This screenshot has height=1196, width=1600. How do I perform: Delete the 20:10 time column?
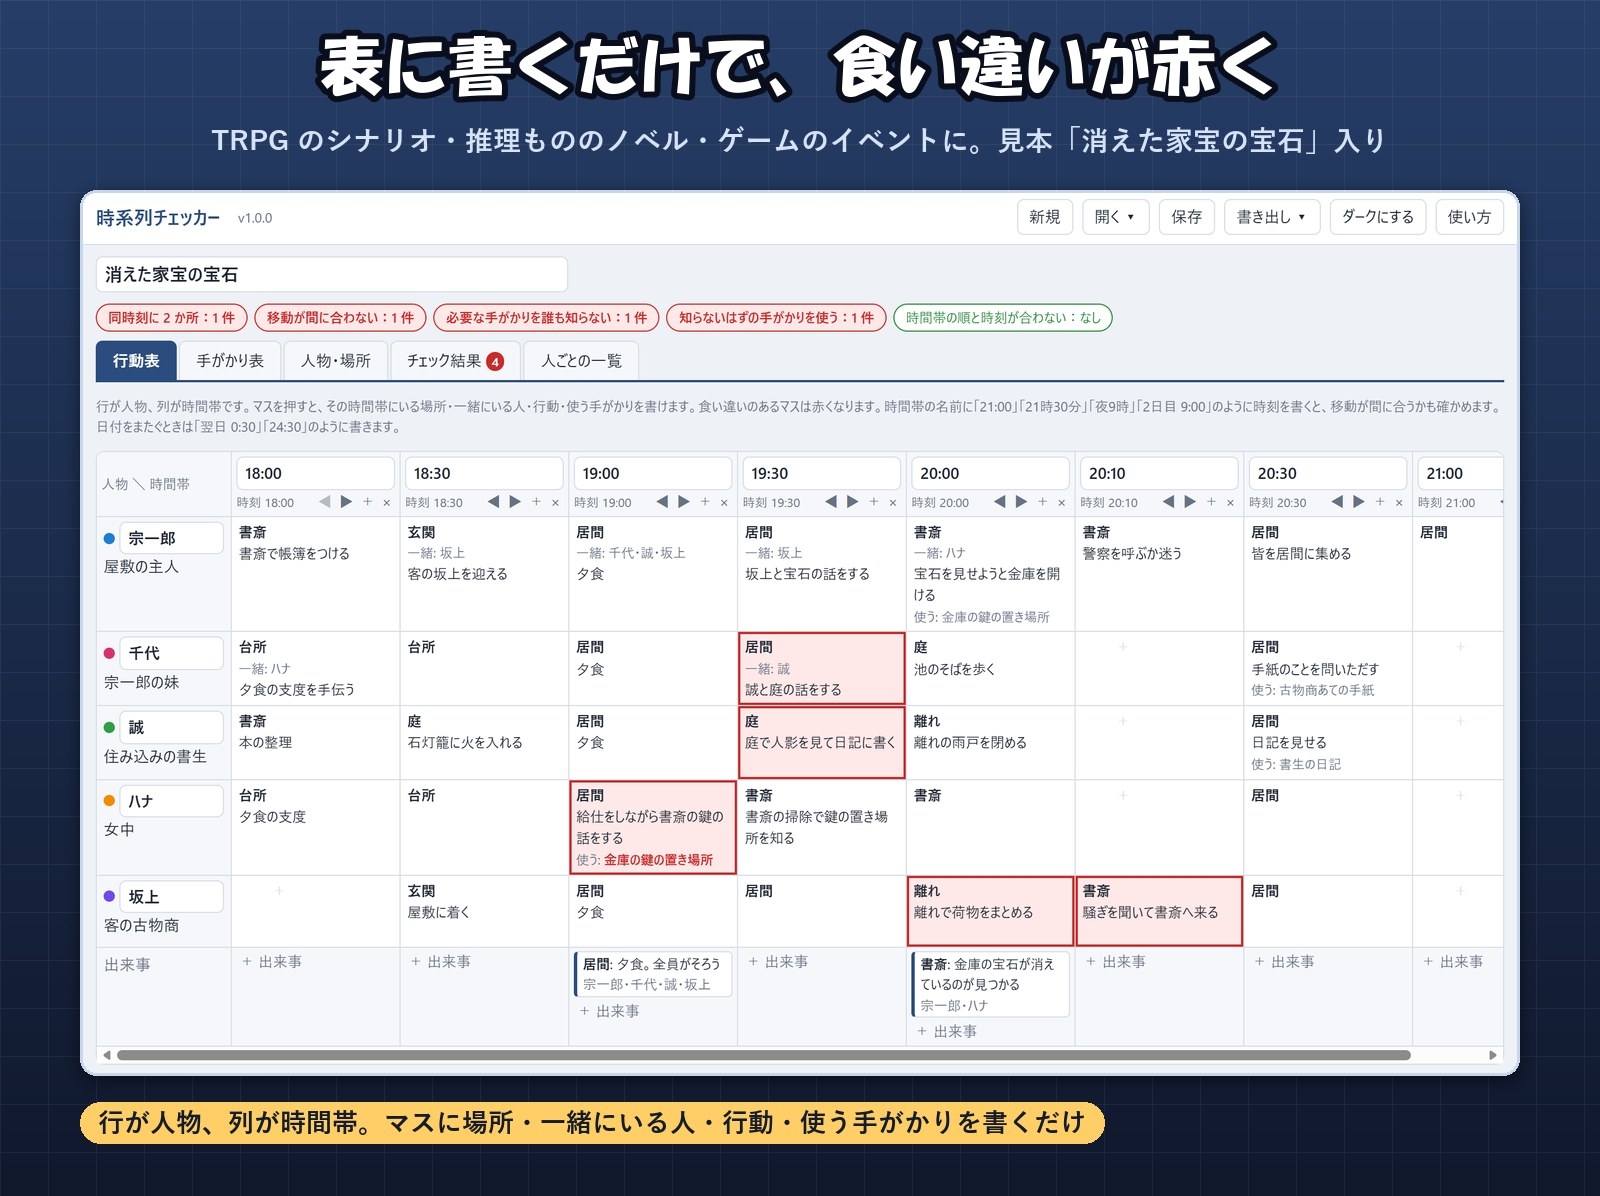pyautogui.click(x=1230, y=502)
